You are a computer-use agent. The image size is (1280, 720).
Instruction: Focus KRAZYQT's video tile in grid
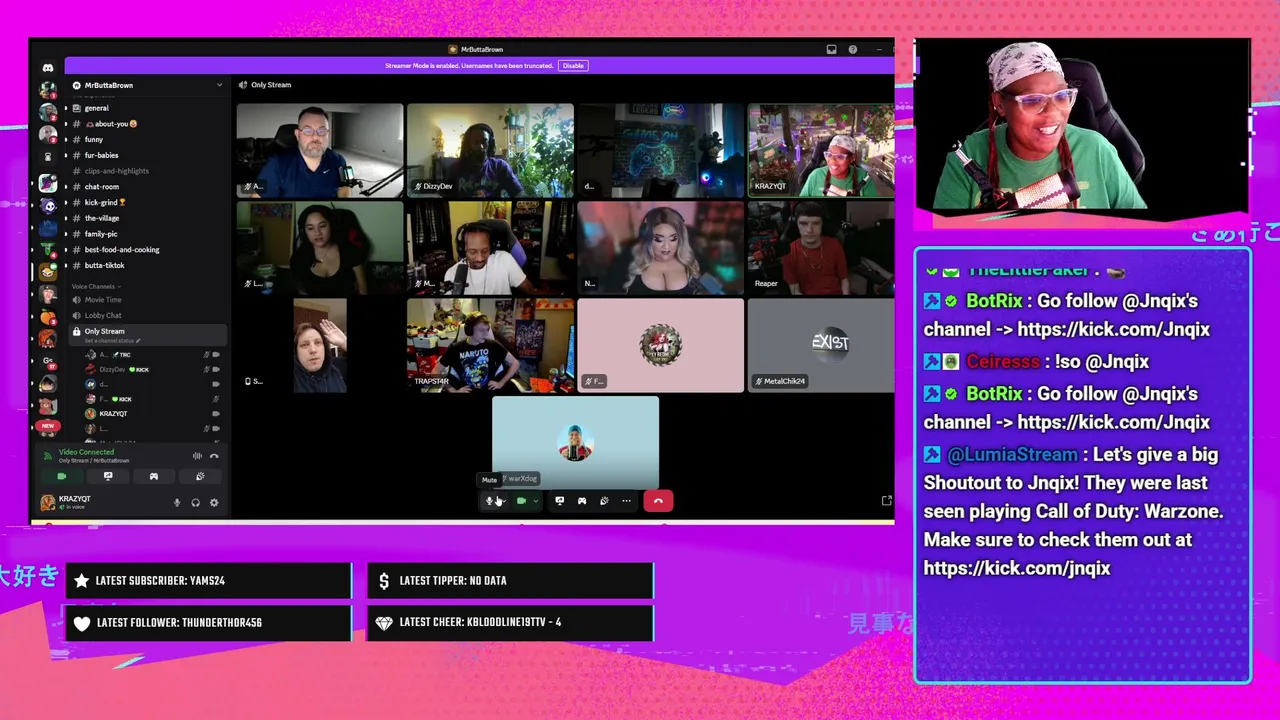821,150
